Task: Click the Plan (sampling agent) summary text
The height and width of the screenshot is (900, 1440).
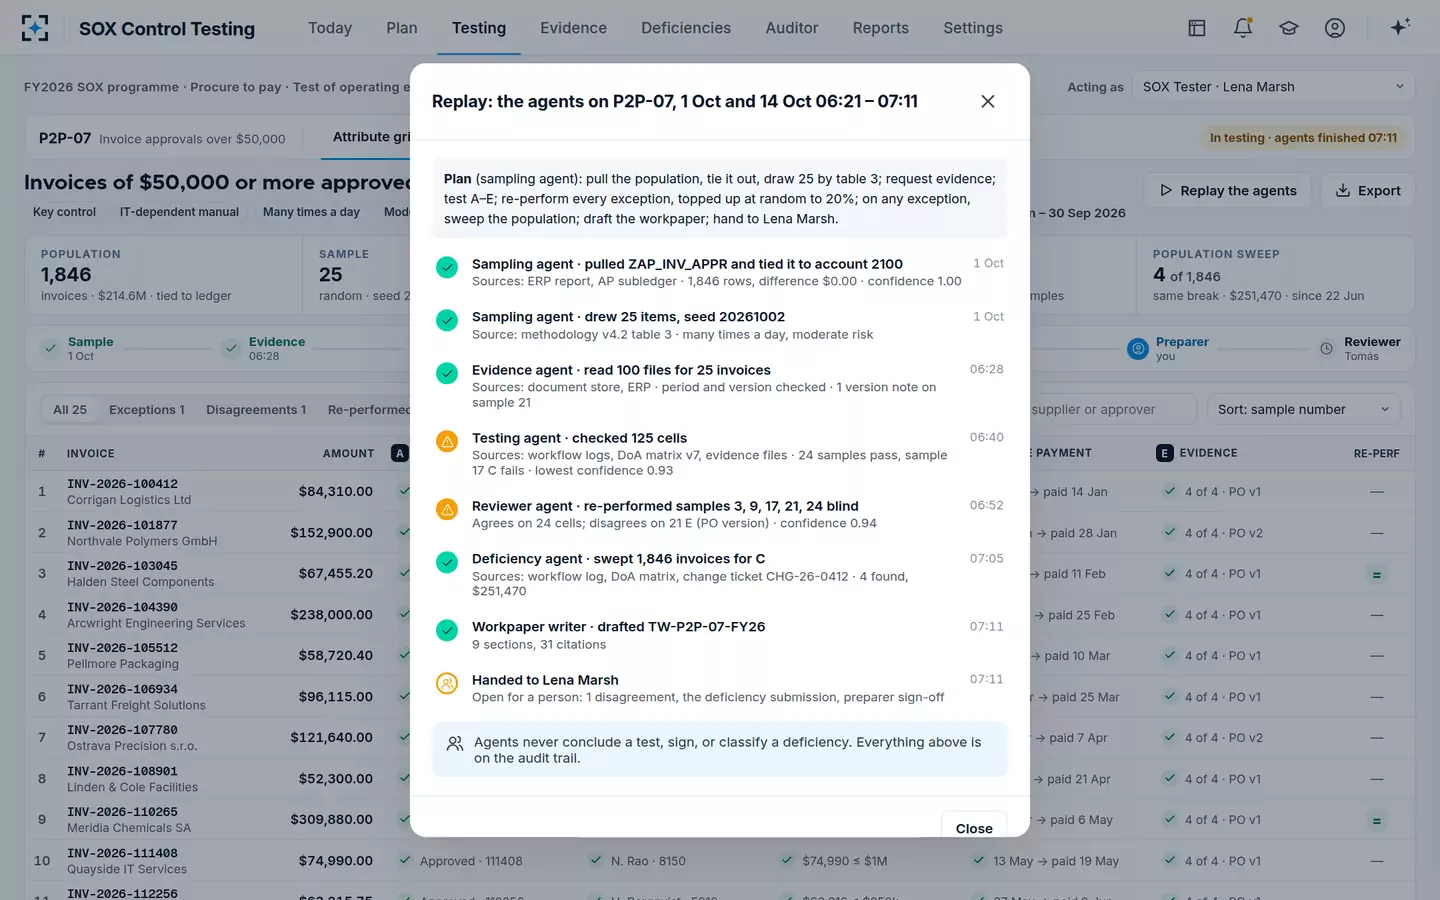Action: pos(720,198)
